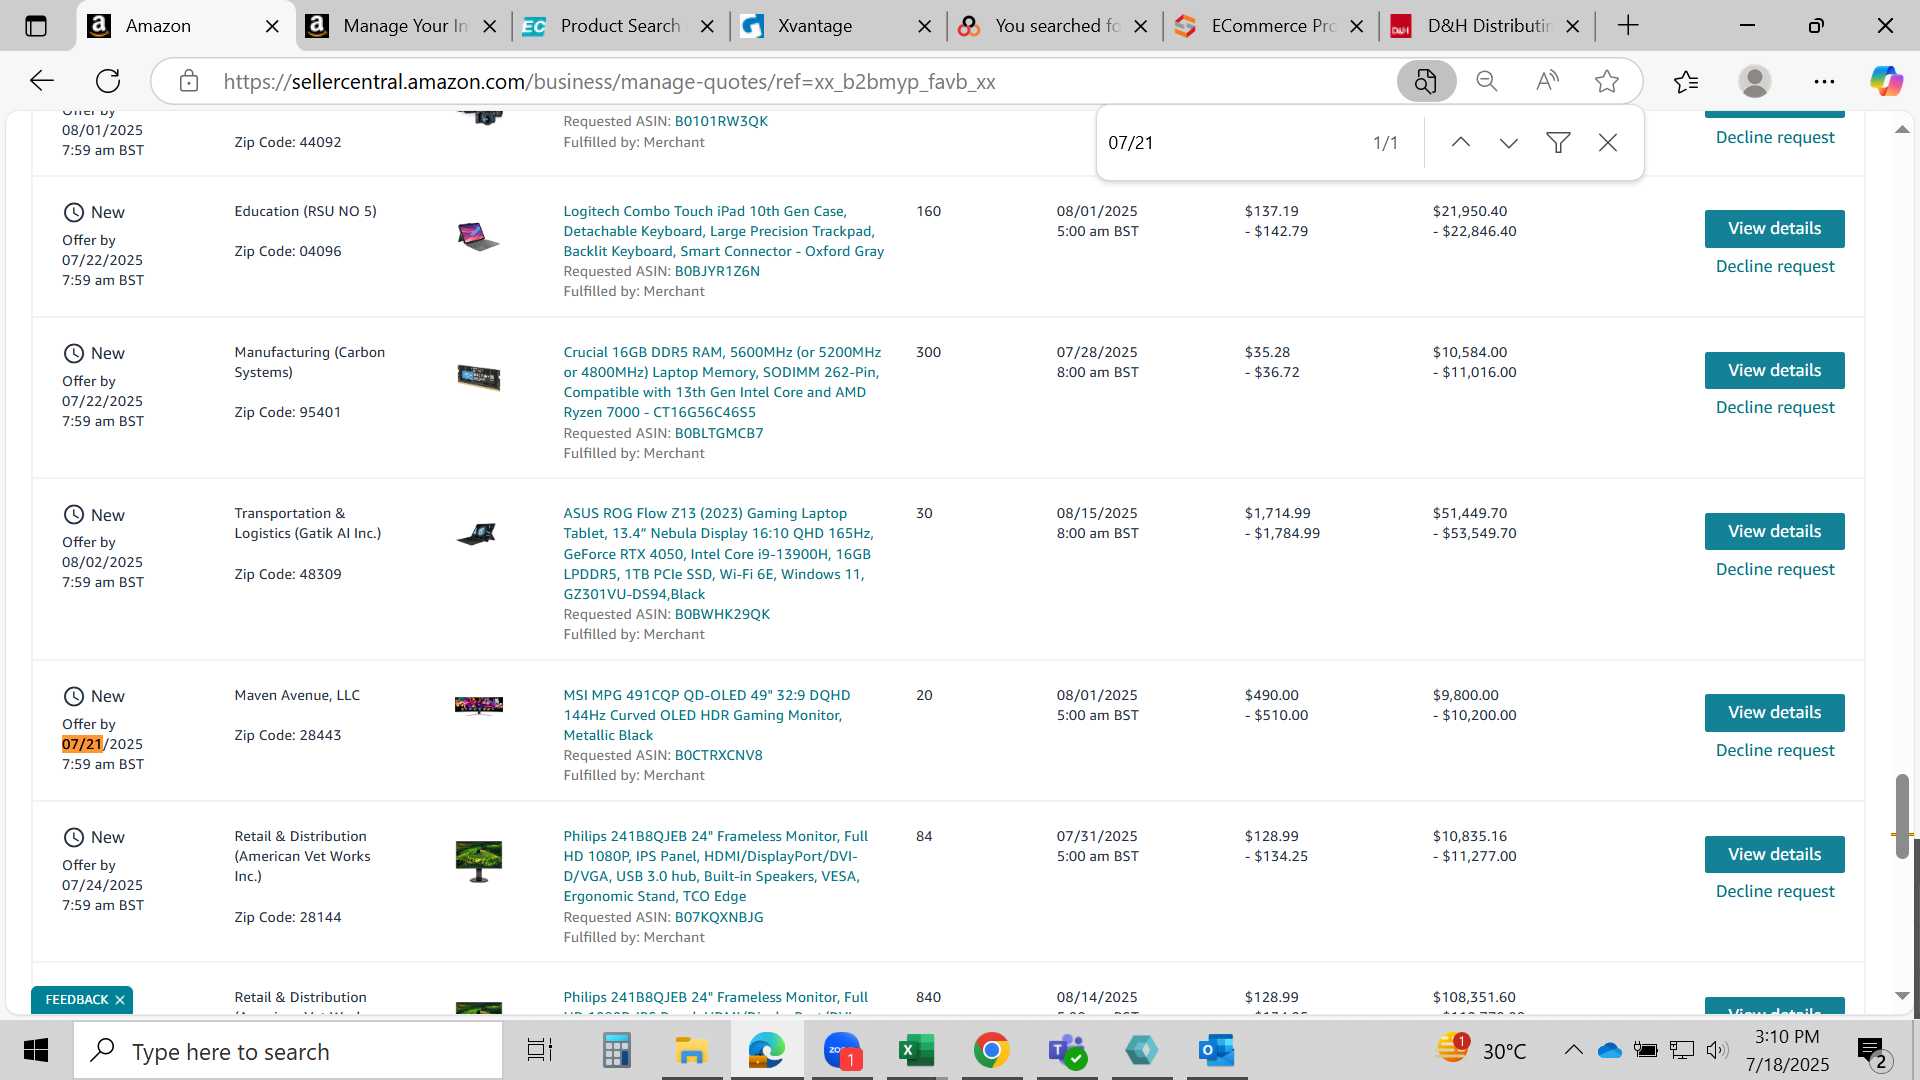The height and width of the screenshot is (1080, 1920).
Task: View details for Philips monitor 84 quantity request
Action: pos(1774,855)
